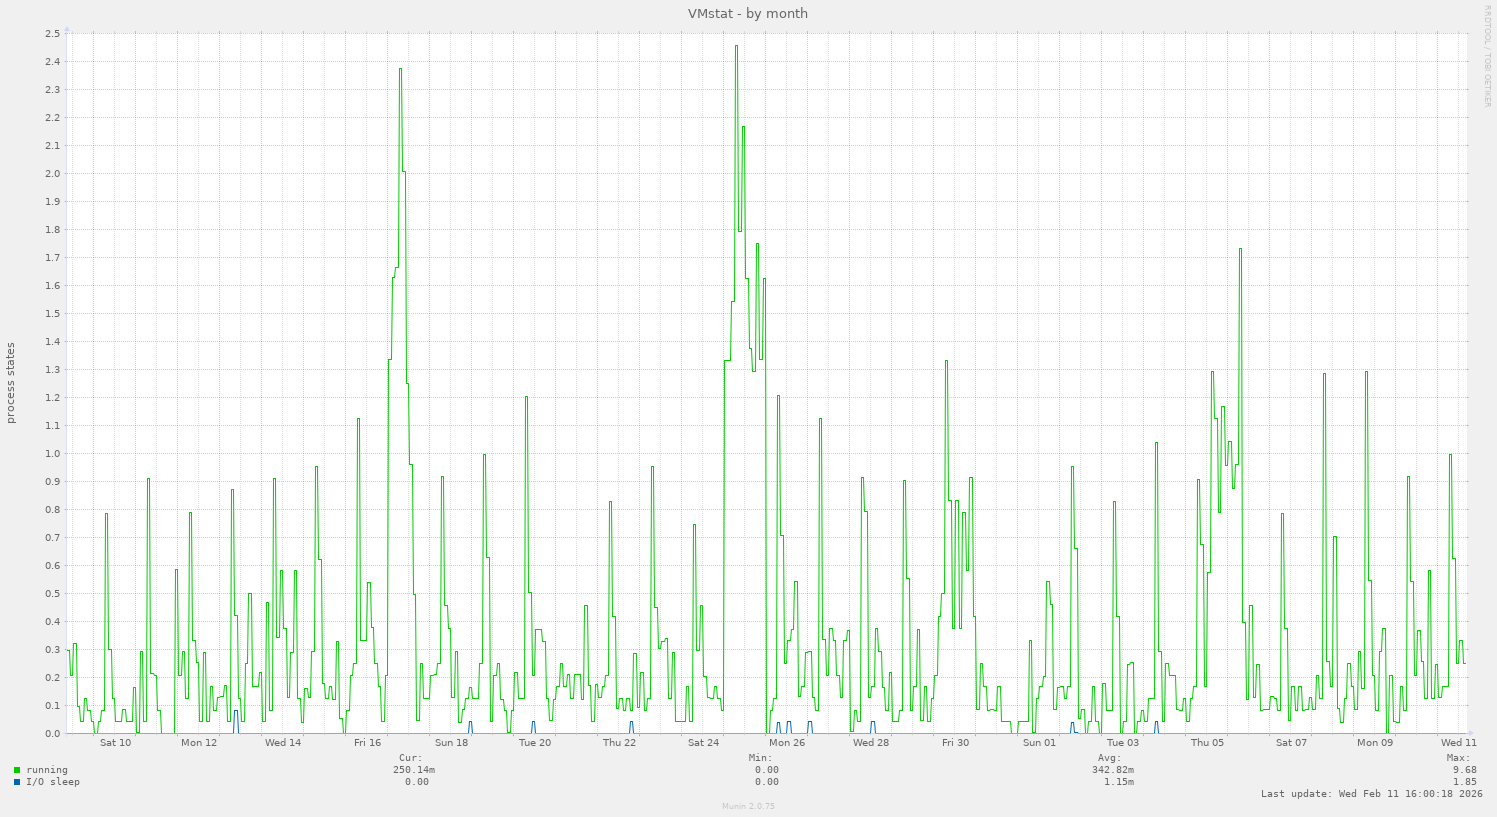Screen dimensions: 1497x817
Task: Click the 'Last update' timestamp text
Action: tap(1371, 794)
